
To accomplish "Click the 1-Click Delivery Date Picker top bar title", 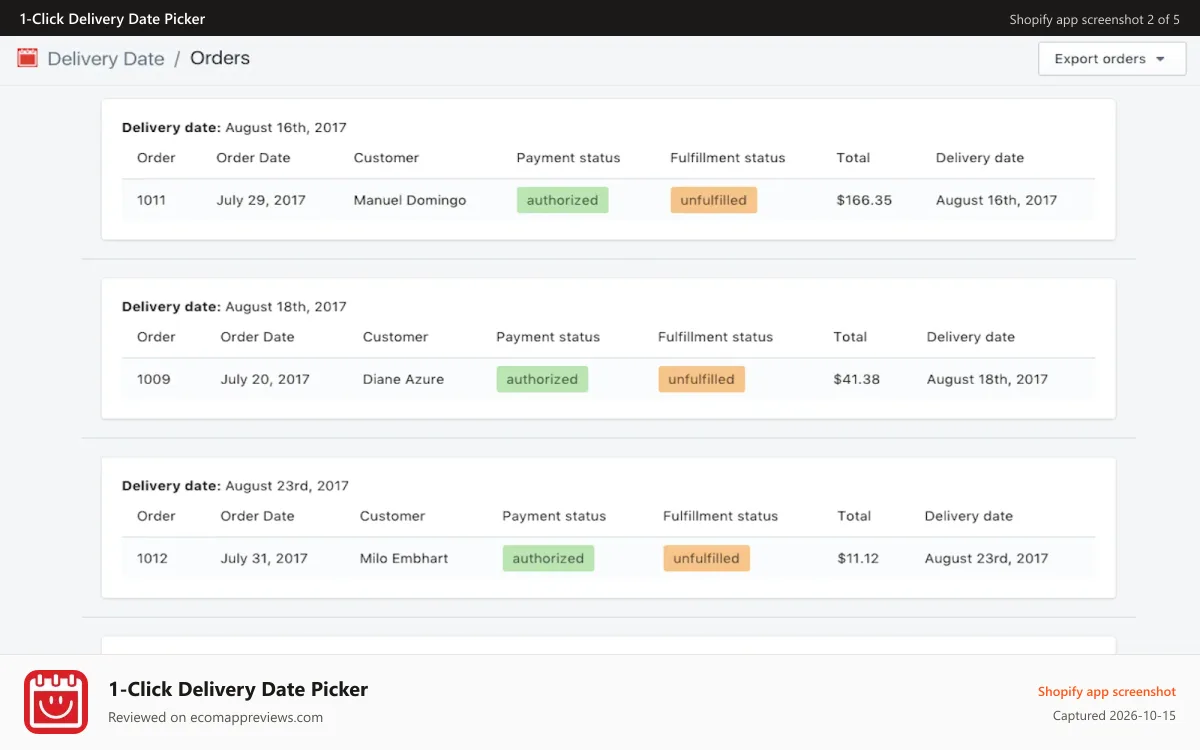I will pyautogui.click(x=112, y=19).
